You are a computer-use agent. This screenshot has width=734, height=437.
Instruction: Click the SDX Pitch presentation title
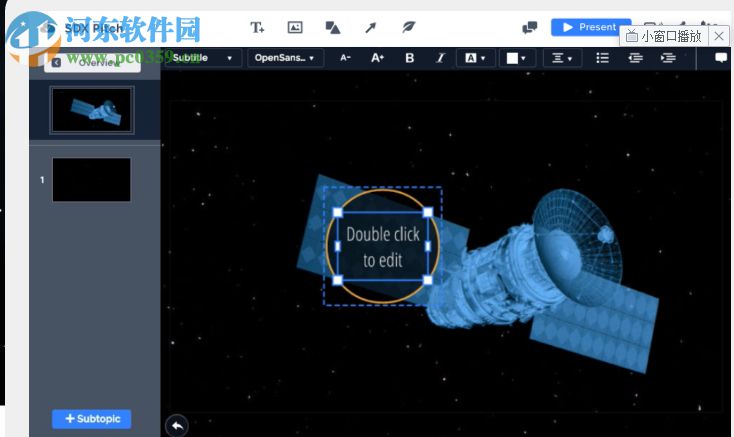[x=93, y=28]
